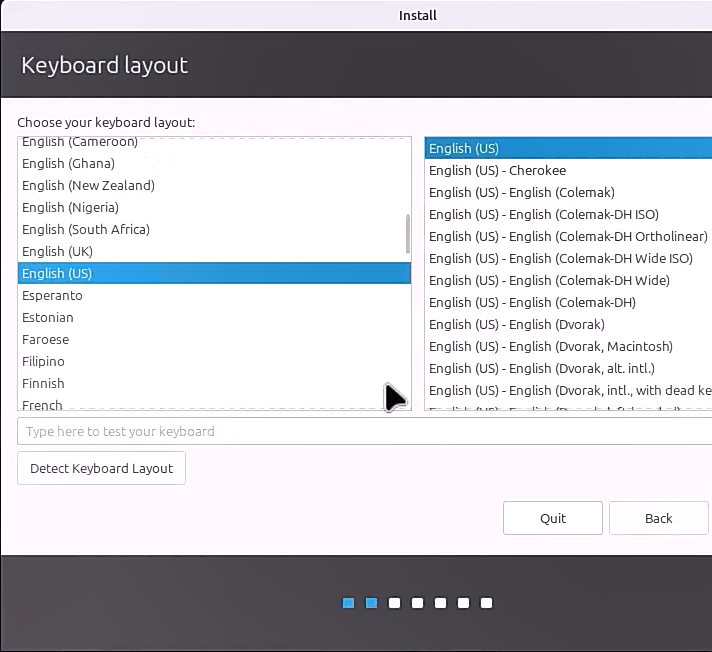
Task: Click the language list vertical scrollbar
Action: [407, 234]
